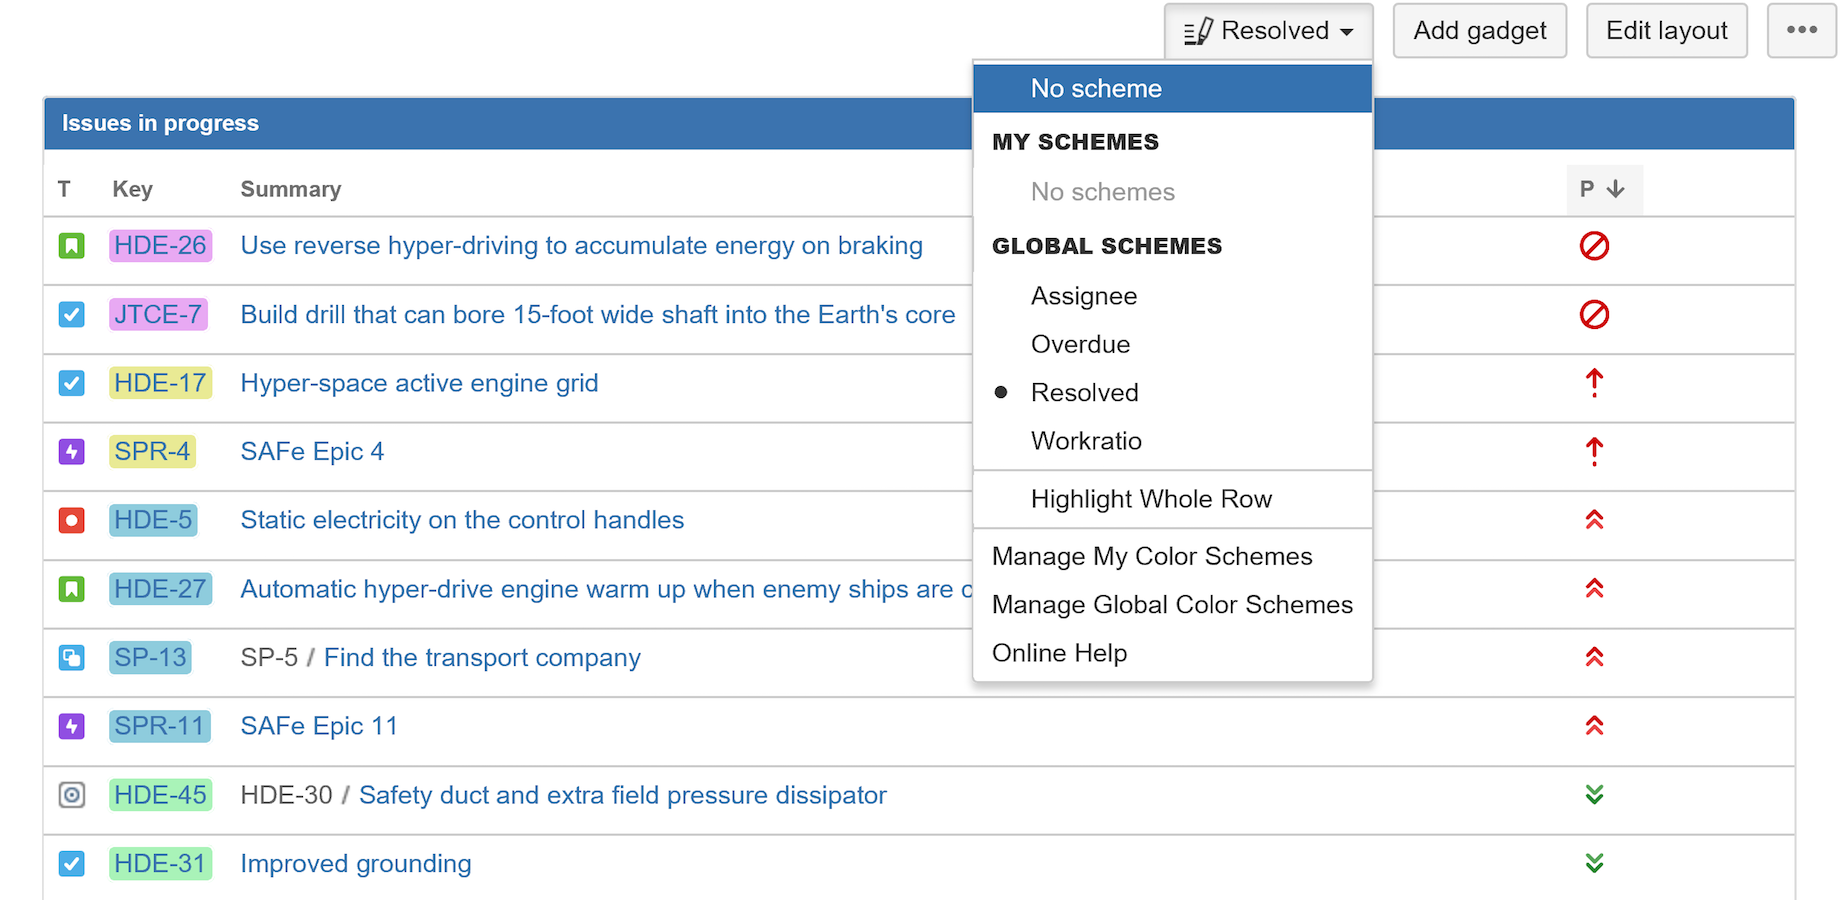Toggle Highlight Whole Row option
Image resolution: width=1840 pixels, height=900 pixels.
point(1151,499)
